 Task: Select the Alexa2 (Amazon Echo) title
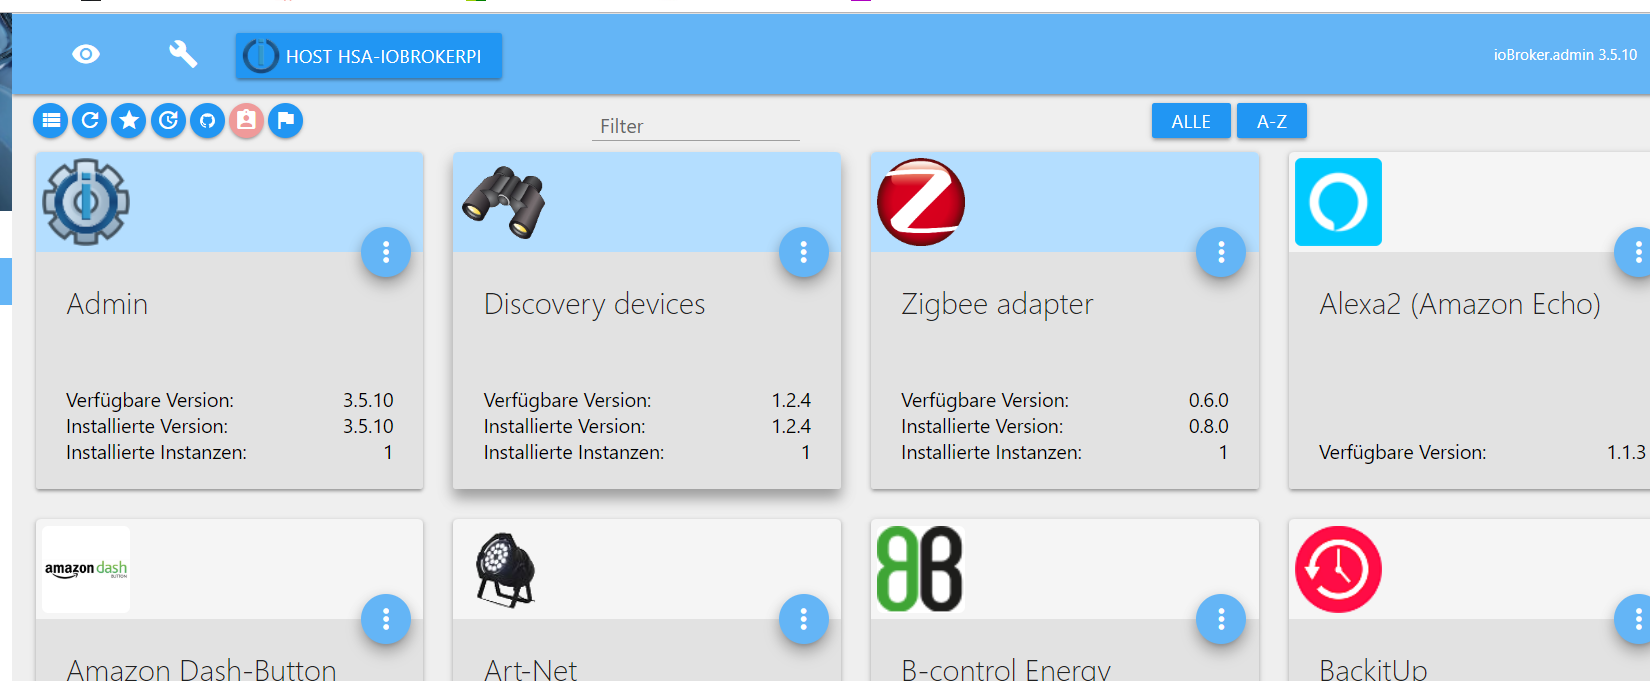tap(1460, 304)
